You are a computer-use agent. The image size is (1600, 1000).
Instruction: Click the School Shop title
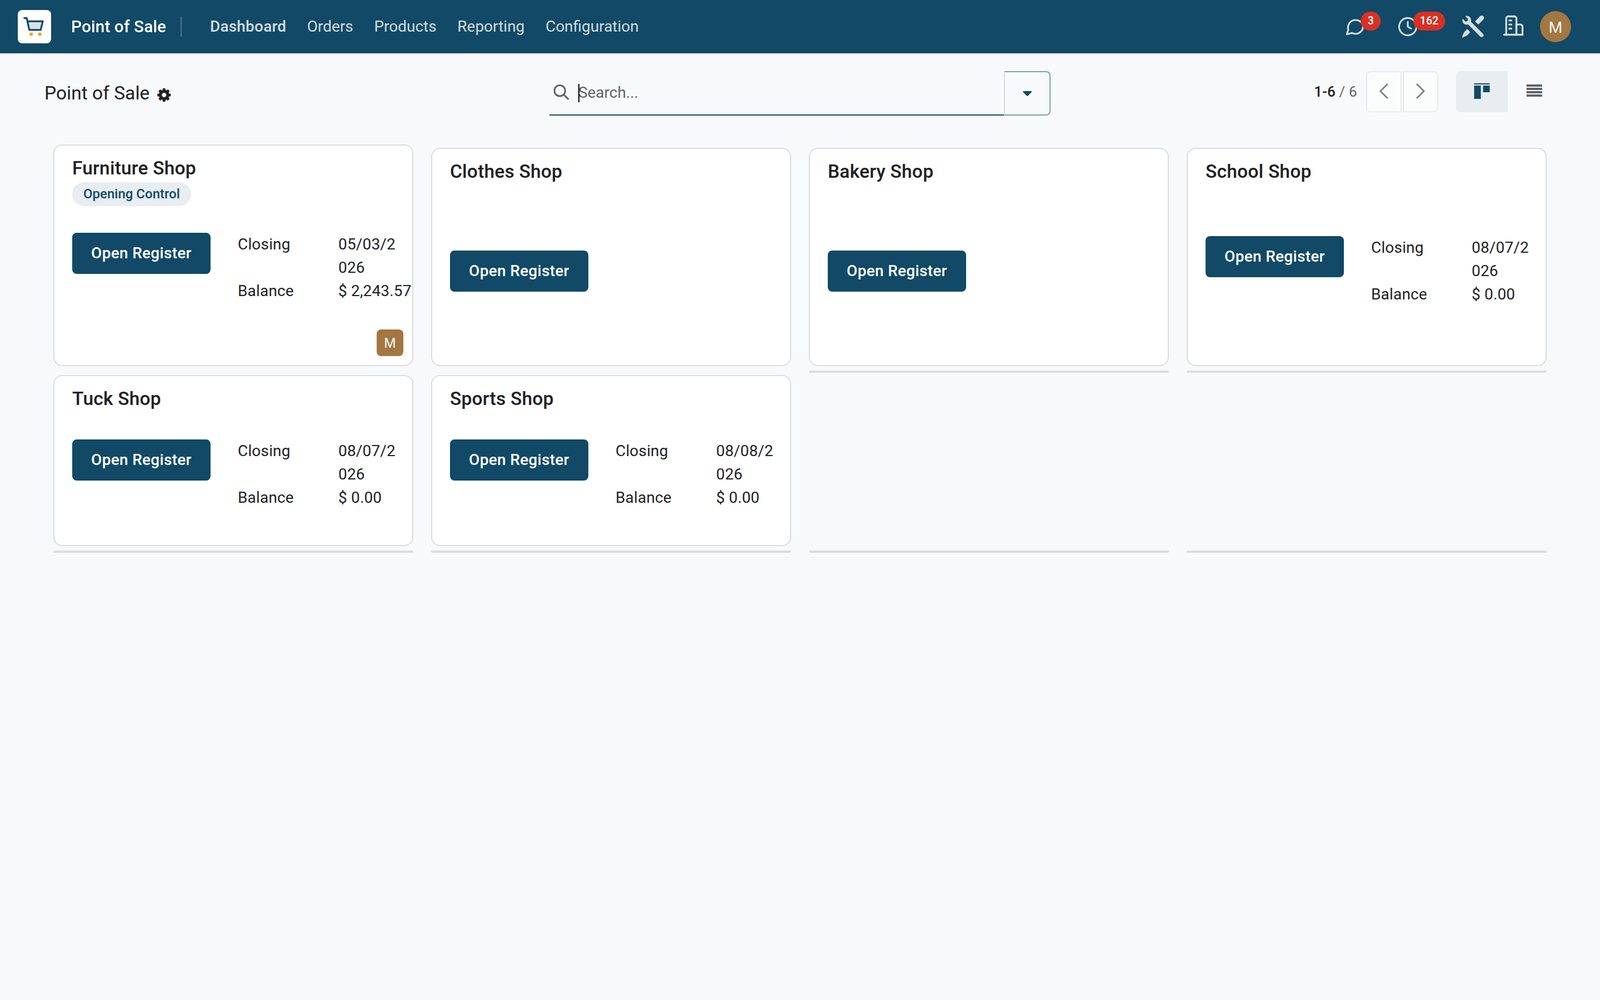click(1258, 171)
